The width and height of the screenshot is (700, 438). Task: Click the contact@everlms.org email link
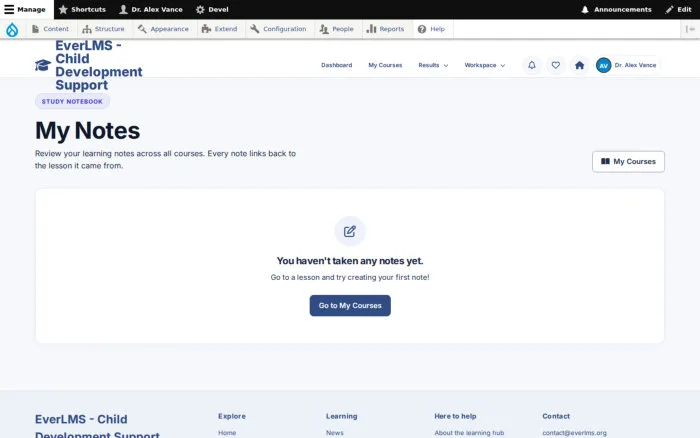(575, 433)
